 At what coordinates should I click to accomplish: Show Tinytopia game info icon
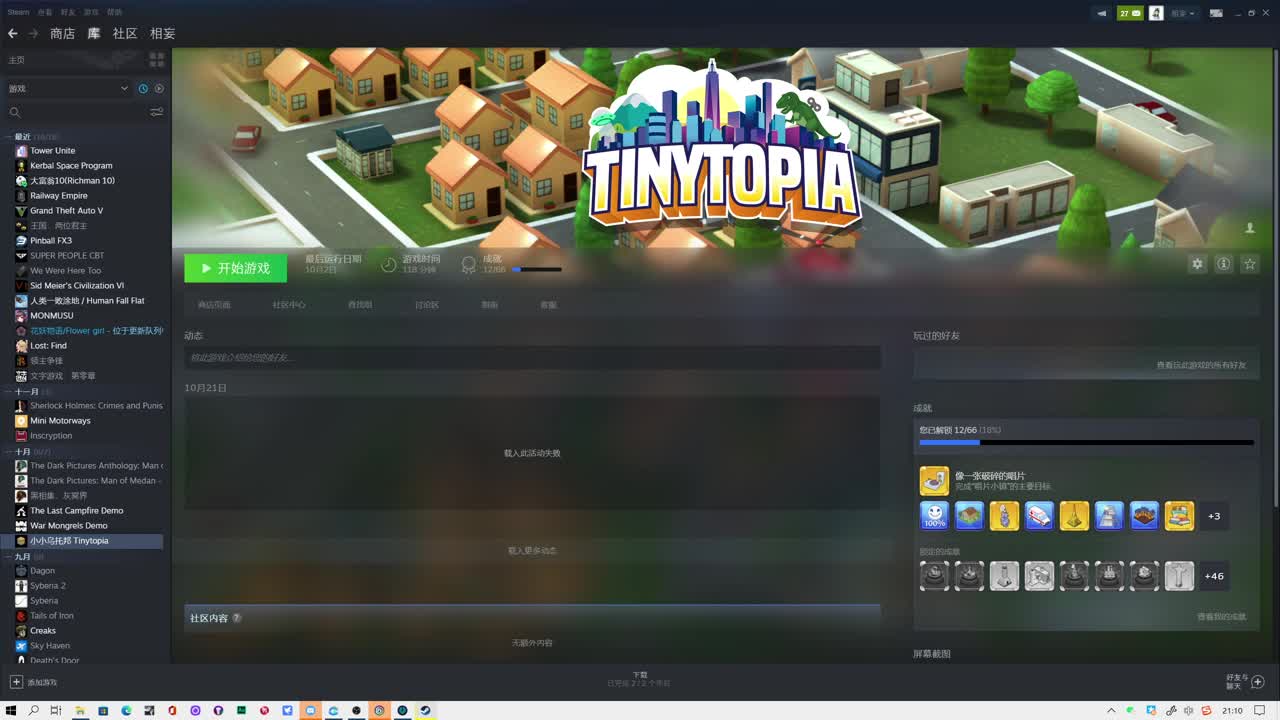pos(1223,264)
